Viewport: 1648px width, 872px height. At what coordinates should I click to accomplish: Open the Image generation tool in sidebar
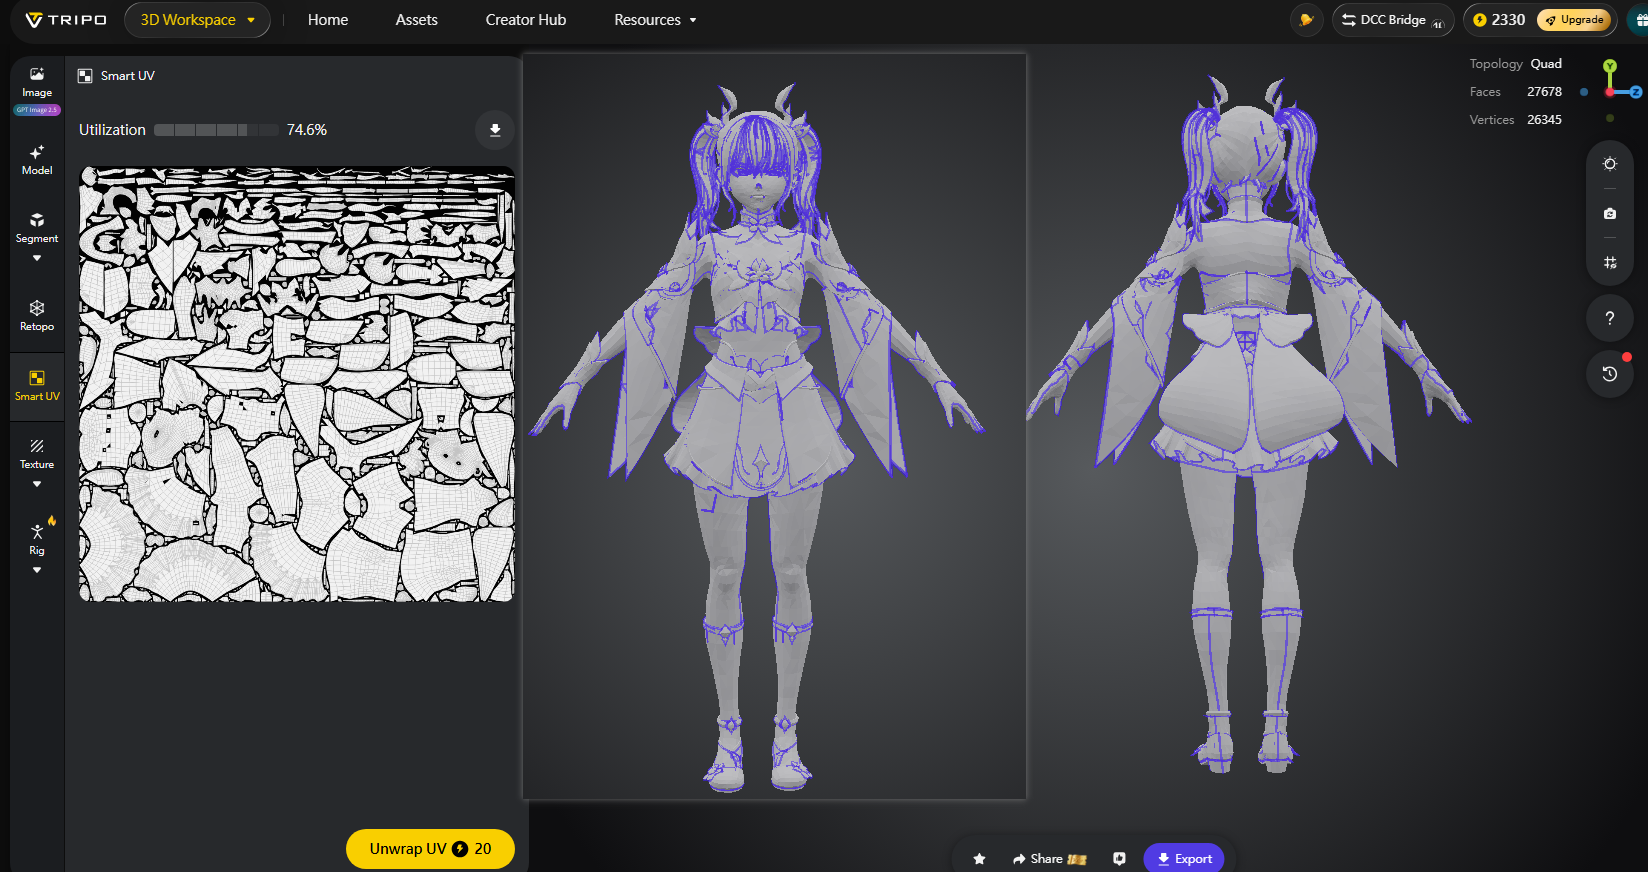pos(37,83)
